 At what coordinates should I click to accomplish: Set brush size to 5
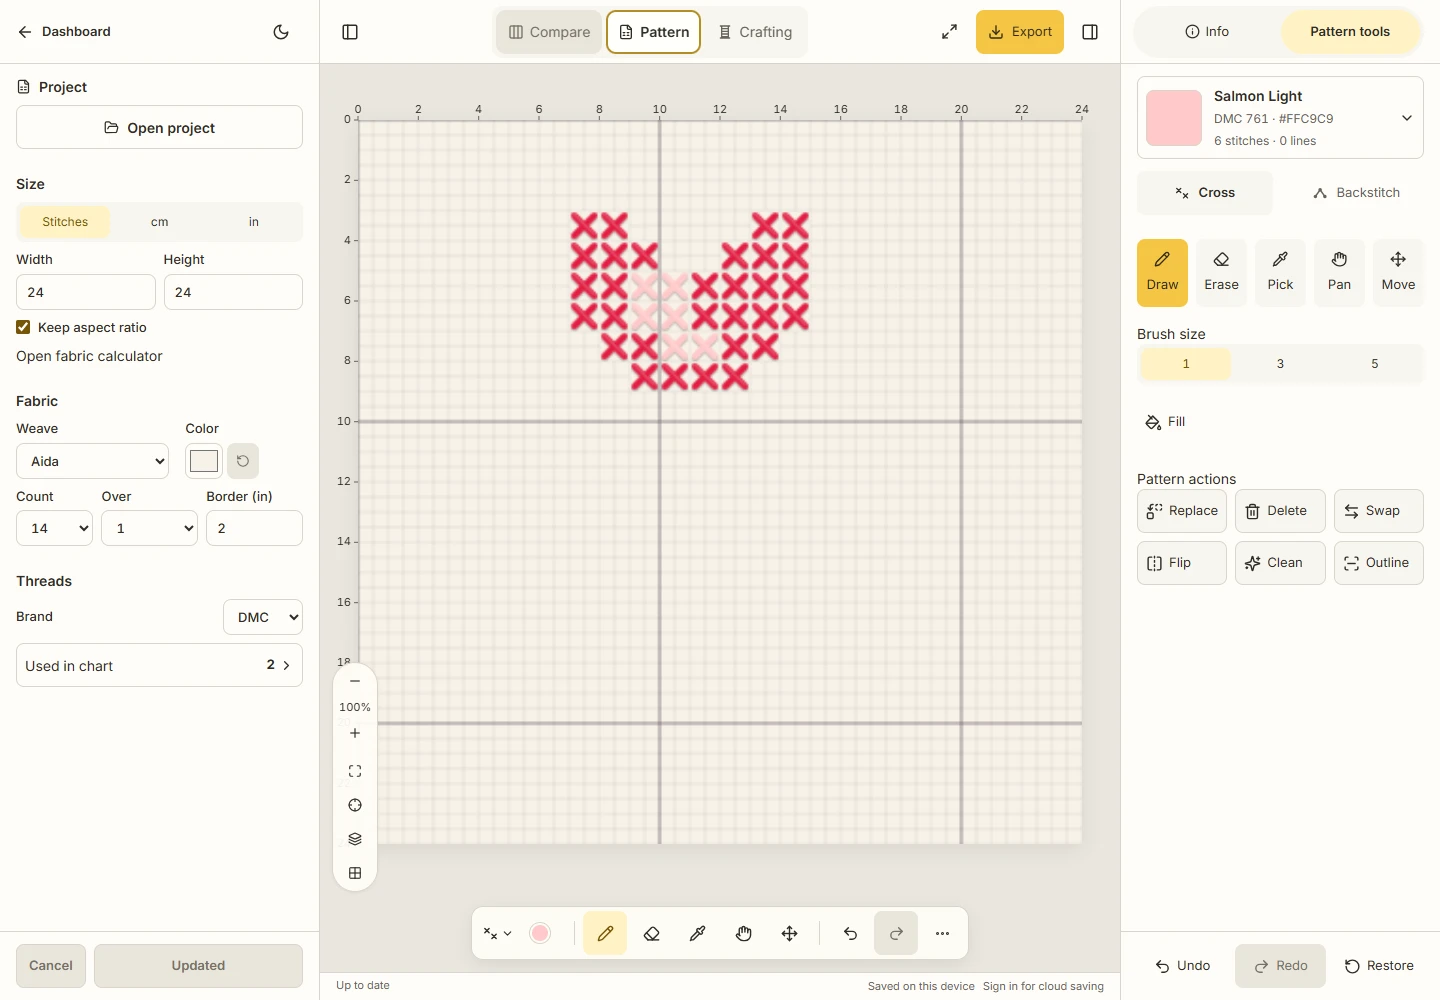pyautogui.click(x=1375, y=364)
